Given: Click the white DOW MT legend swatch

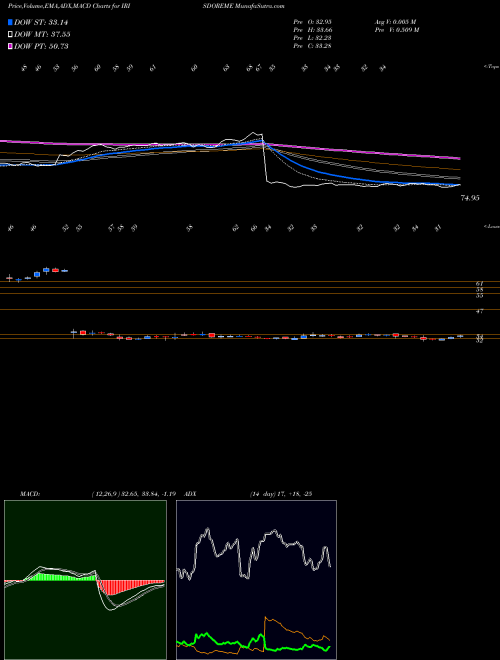Looking at the screenshot, I should [x=10, y=35].
